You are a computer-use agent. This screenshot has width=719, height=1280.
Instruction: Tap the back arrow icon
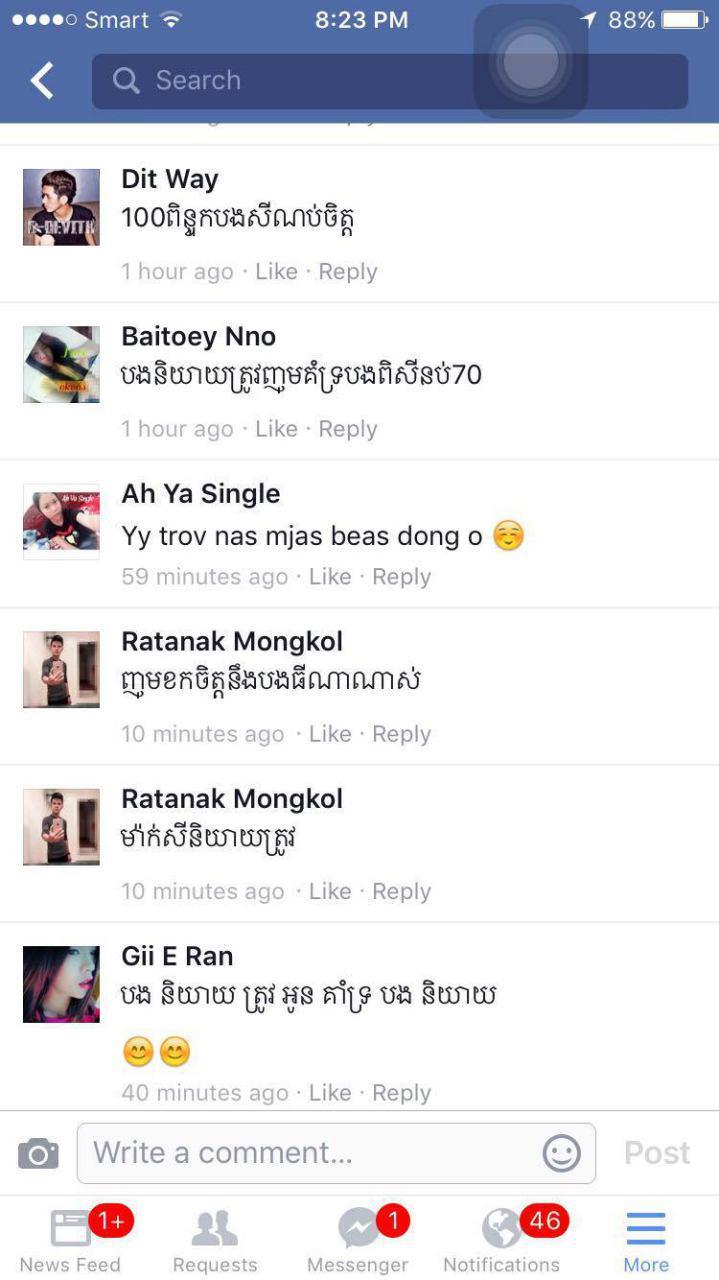pyautogui.click(x=42, y=81)
